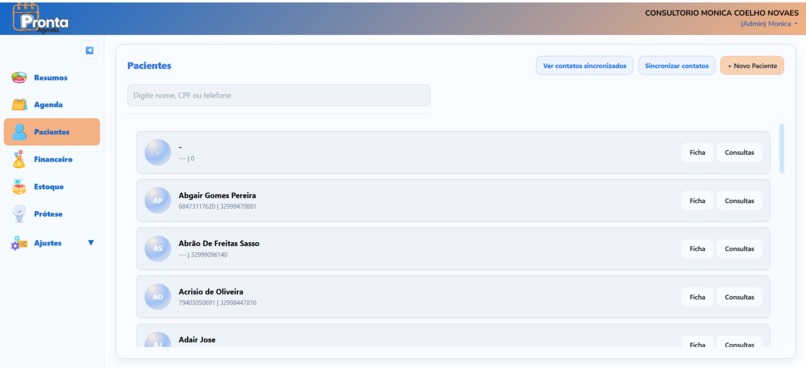Open the (Admin) Monica user dropdown
The width and height of the screenshot is (806, 368).
pos(769,24)
